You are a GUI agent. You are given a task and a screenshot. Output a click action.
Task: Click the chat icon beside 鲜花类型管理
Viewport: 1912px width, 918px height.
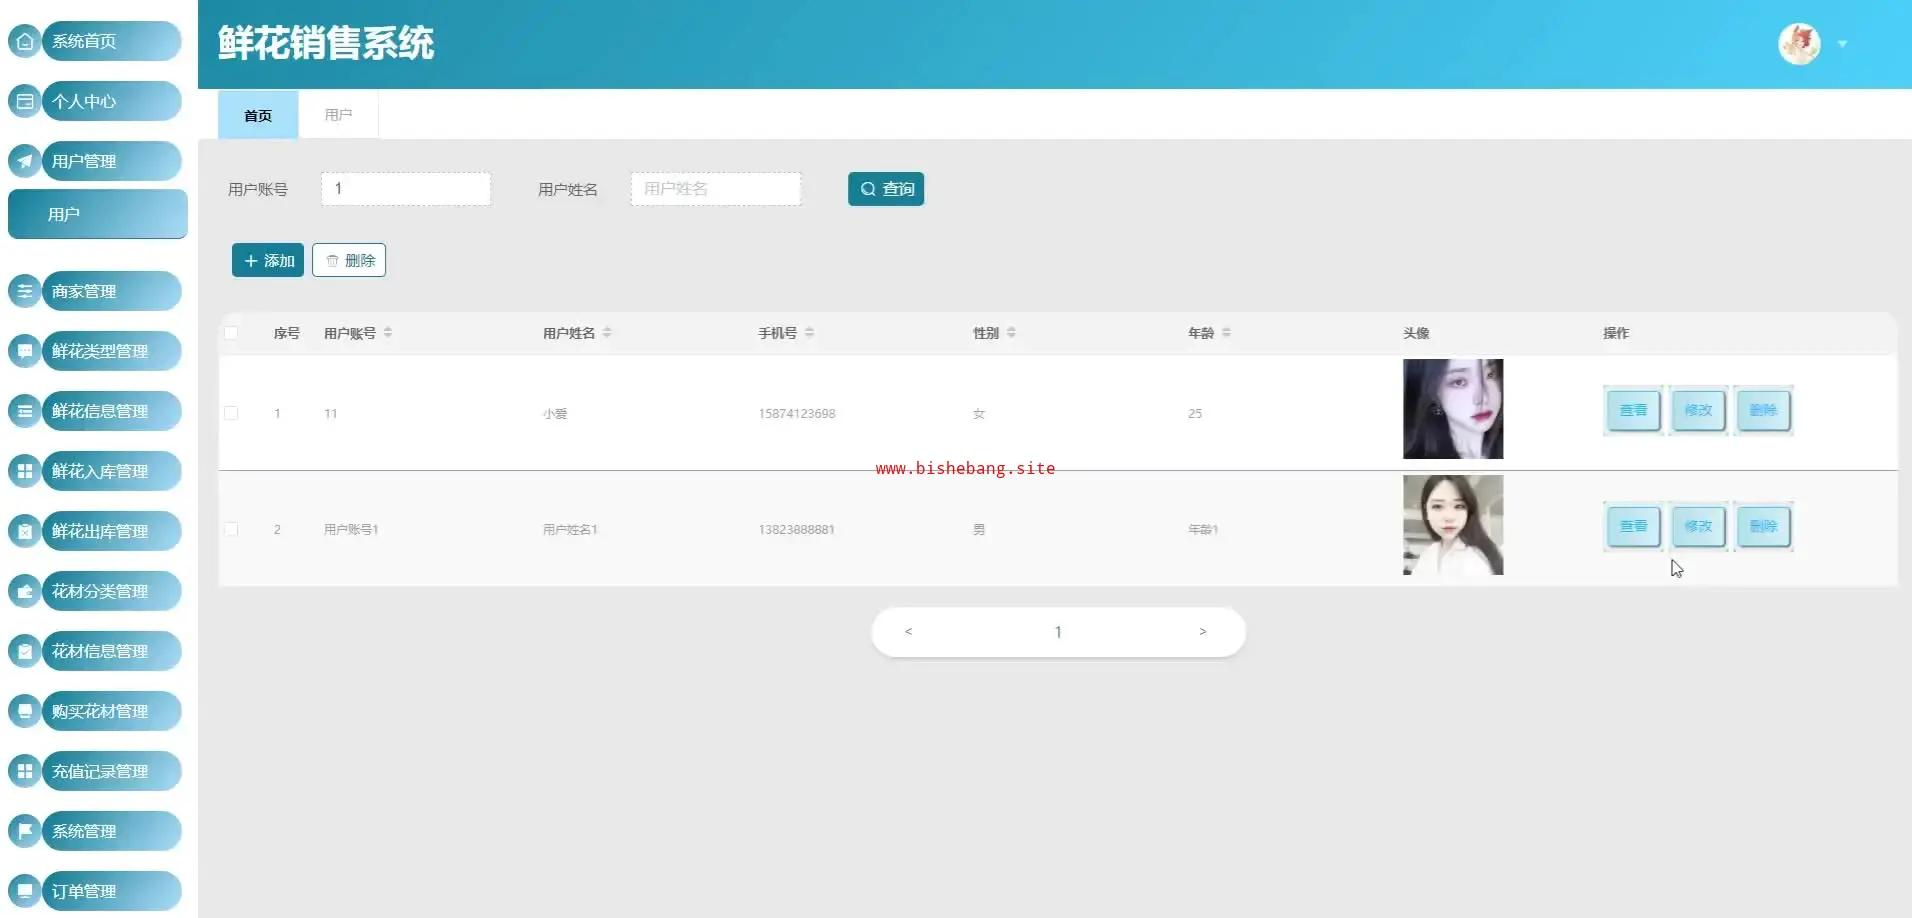25,351
